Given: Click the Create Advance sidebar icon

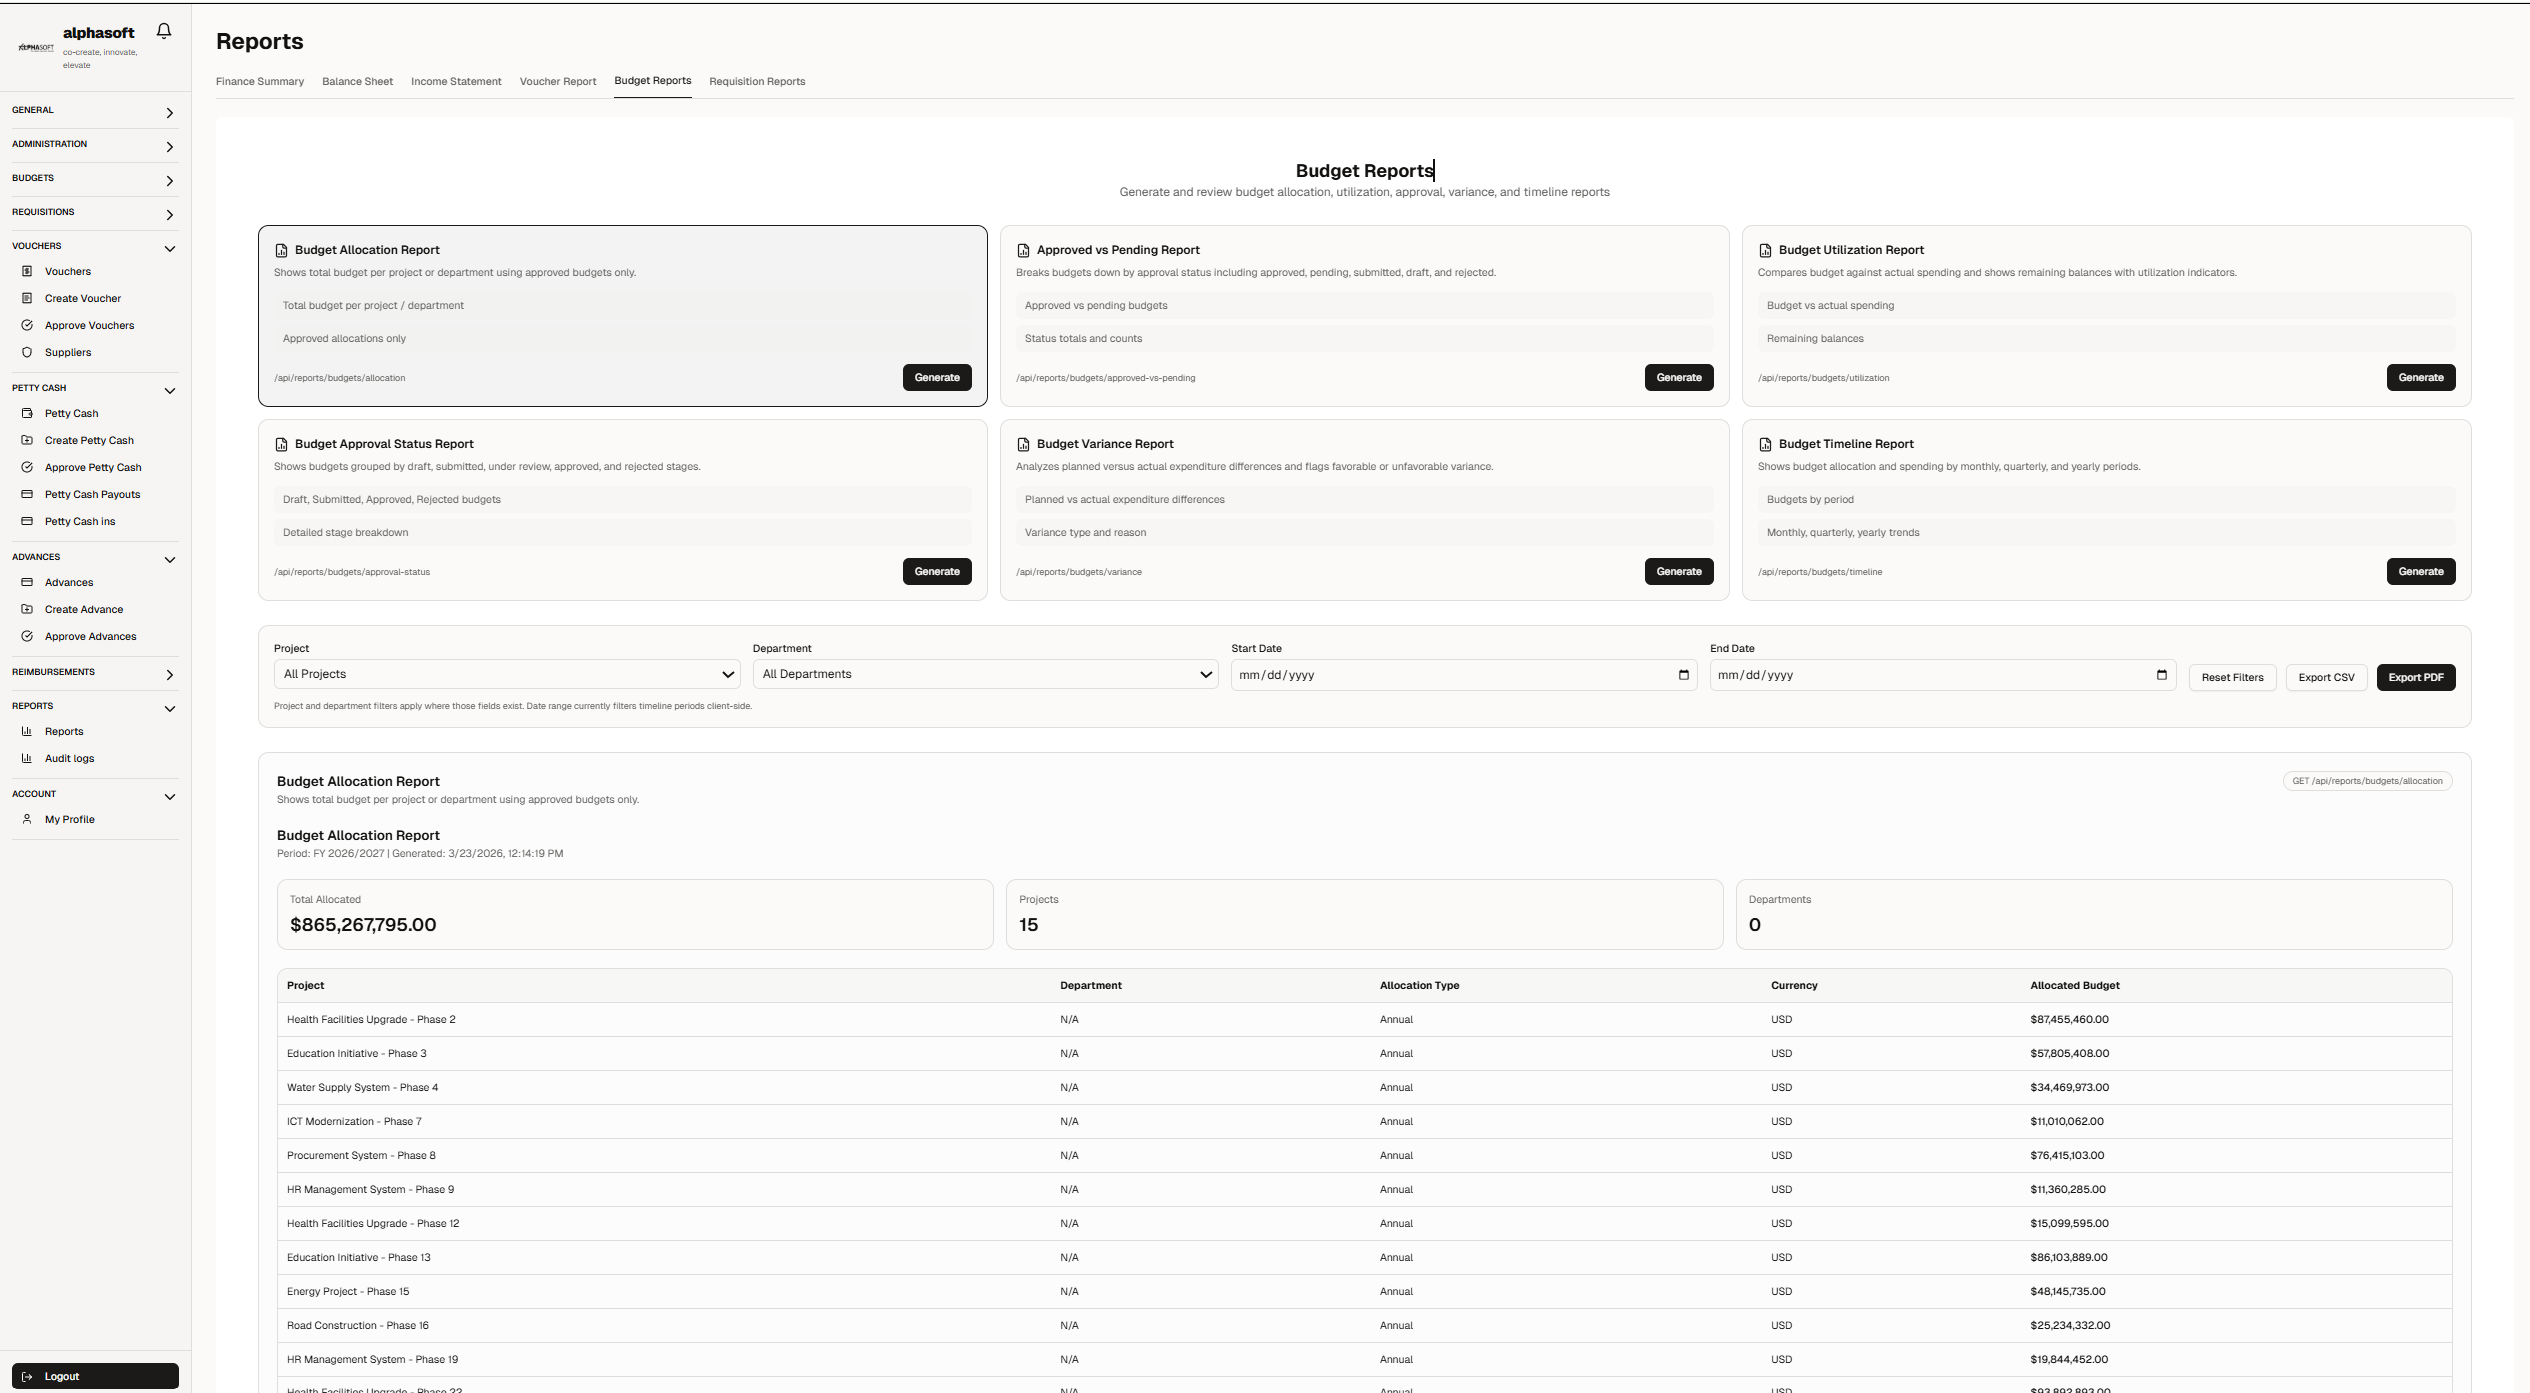Looking at the screenshot, I should point(27,609).
